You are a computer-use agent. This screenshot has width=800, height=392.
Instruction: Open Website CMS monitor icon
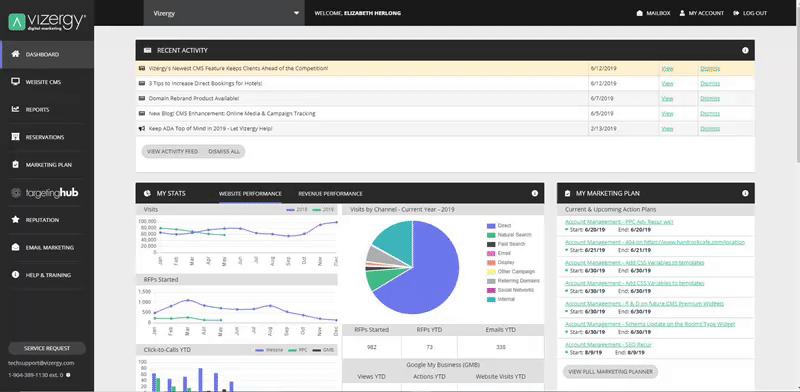pos(15,82)
